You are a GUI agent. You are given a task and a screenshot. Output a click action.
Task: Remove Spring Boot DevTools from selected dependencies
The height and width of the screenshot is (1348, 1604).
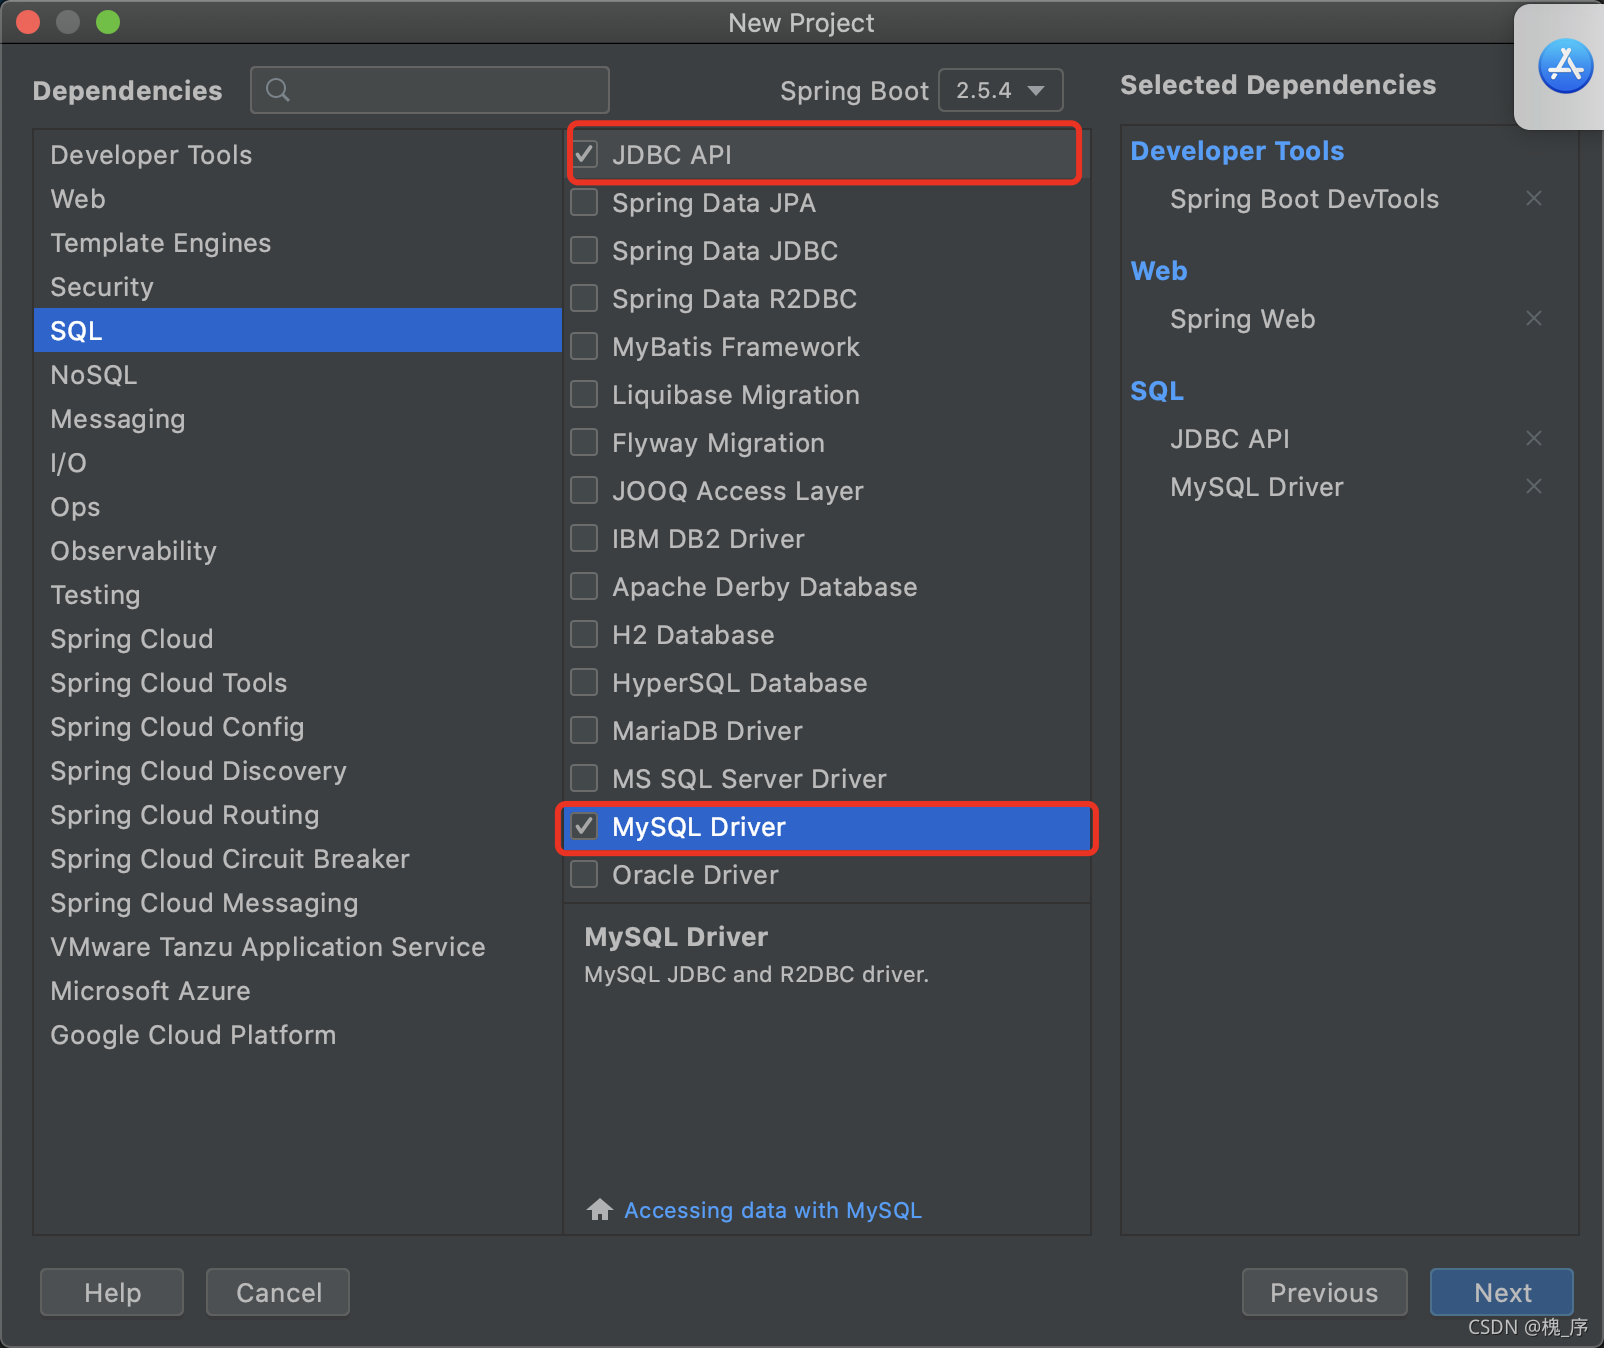(1534, 199)
